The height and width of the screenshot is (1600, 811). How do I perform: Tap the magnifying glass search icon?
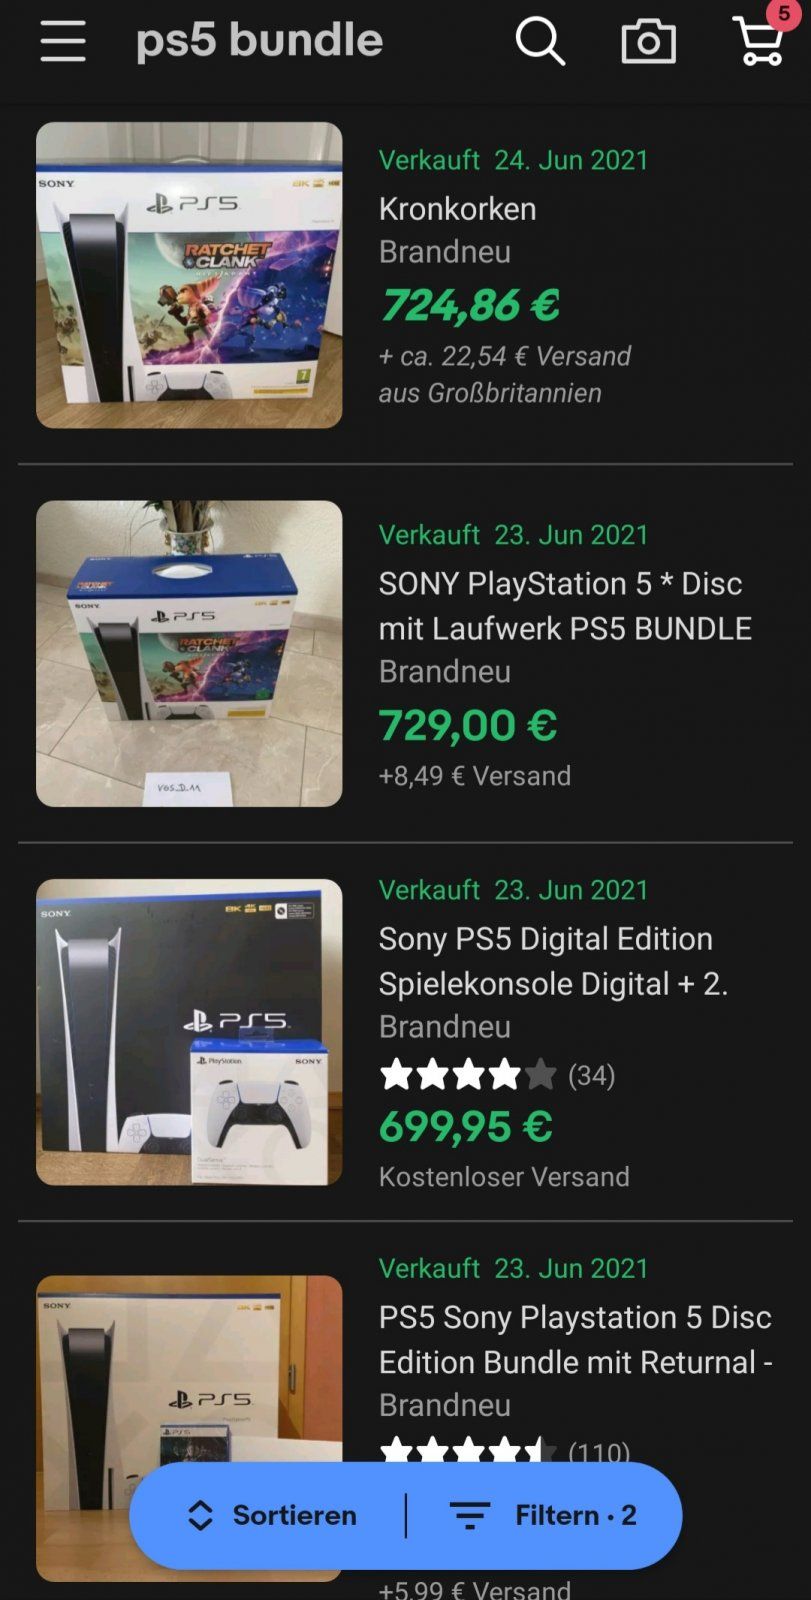click(x=540, y=41)
